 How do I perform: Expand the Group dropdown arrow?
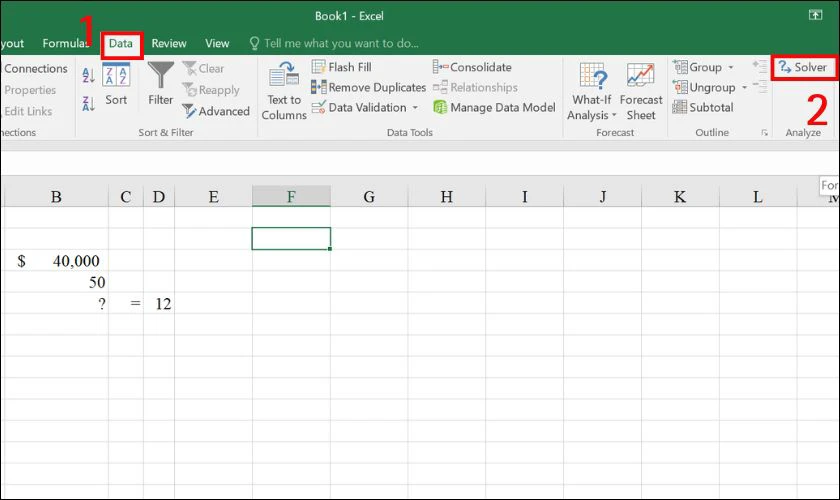pos(731,68)
